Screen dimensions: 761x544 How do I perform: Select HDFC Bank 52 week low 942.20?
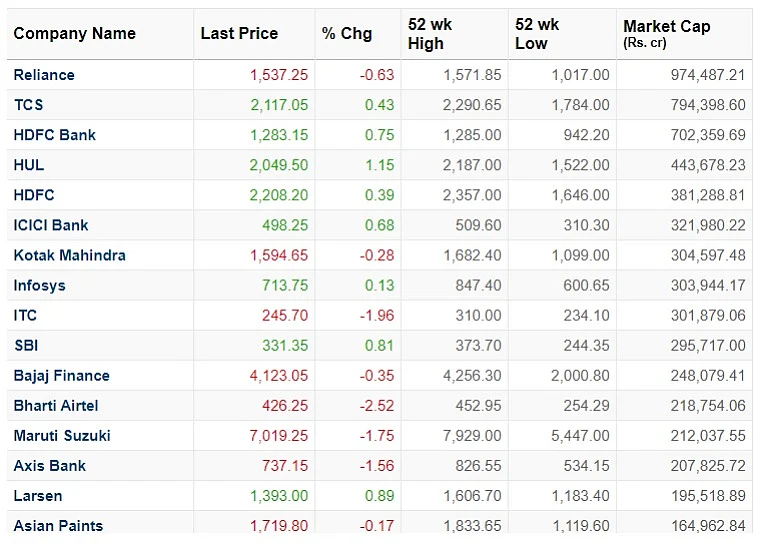(586, 135)
